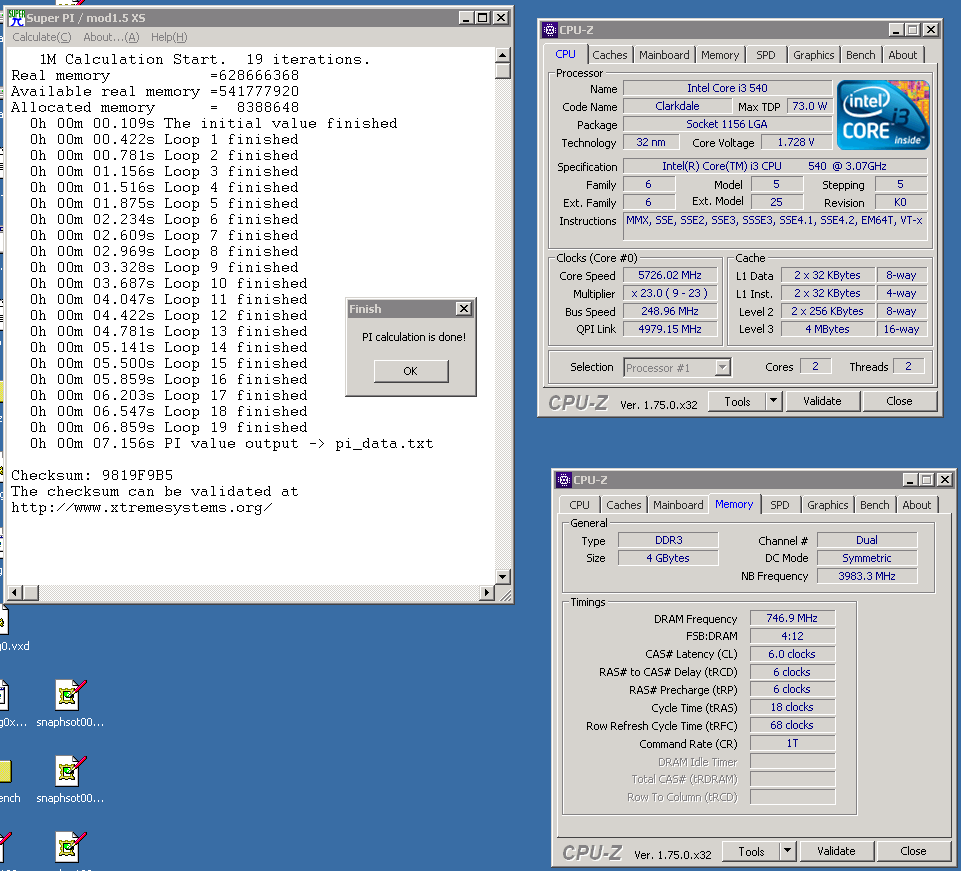Close the bottom CPU-Z Memory window via X
The width and height of the screenshot is (961, 871).
tap(944, 479)
